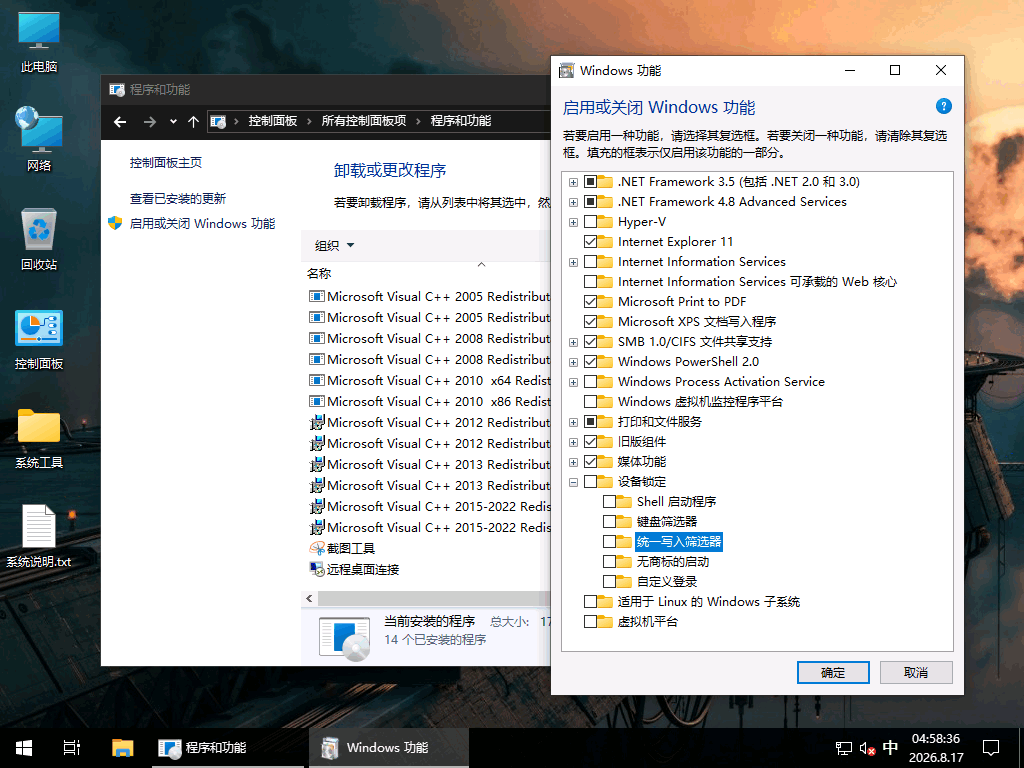This screenshot has width=1024, height=768.
Task: Switch to 程序和功能 taskbar button
Action: tap(228, 748)
